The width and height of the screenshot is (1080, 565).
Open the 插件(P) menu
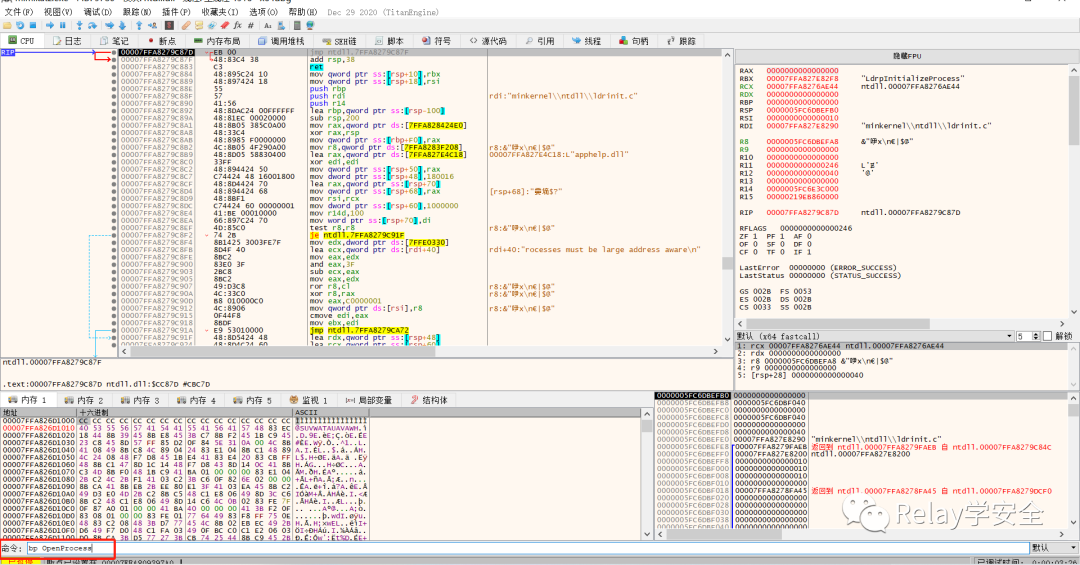(176, 12)
